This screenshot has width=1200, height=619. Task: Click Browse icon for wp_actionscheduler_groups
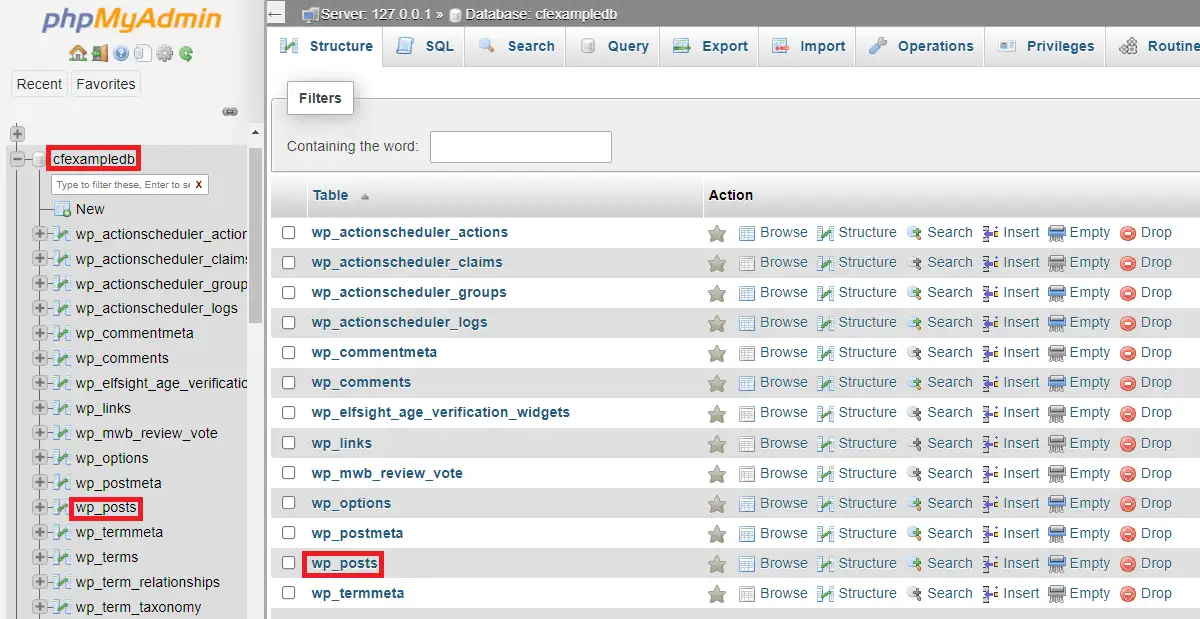click(x=747, y=293)
